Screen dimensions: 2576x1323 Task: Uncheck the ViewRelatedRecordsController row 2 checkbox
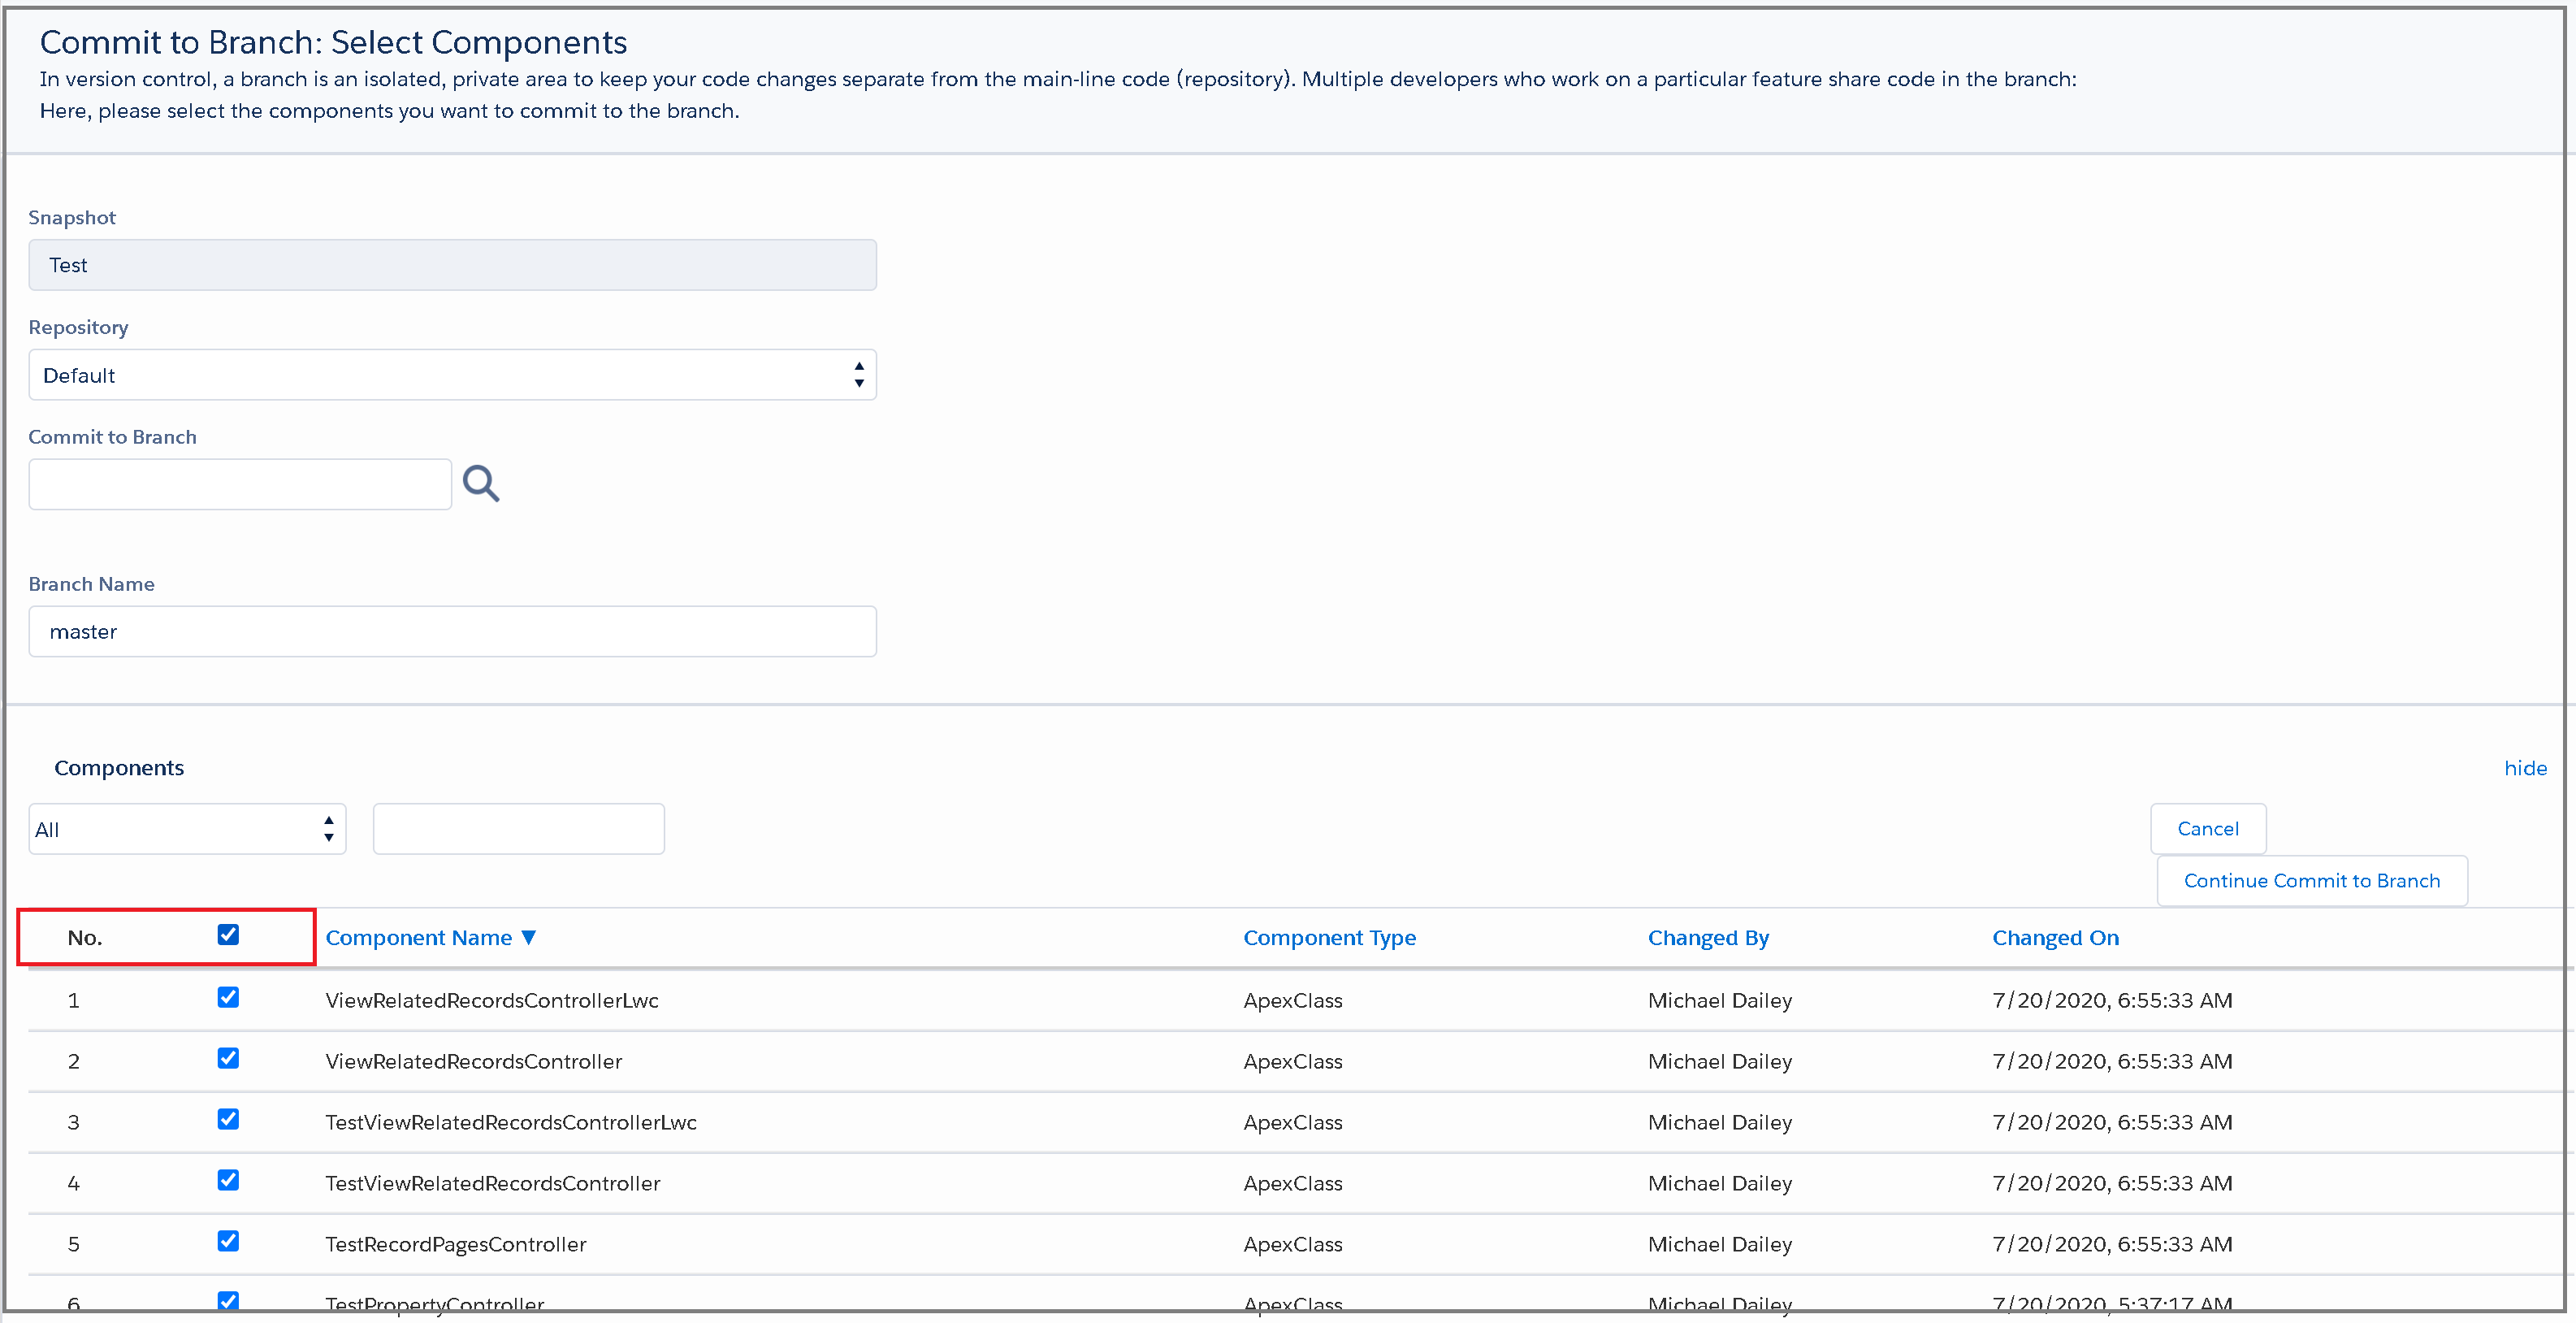point(228,1058)
